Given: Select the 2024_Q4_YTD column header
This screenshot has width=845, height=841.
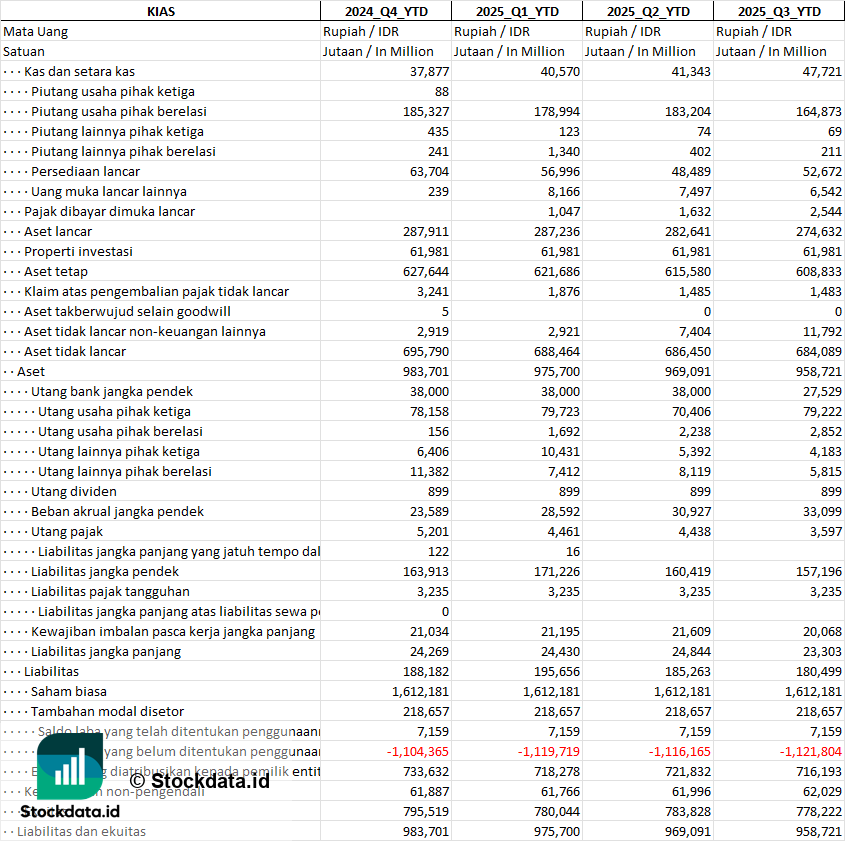Looking at the screenshot, I should click(386, 11).
